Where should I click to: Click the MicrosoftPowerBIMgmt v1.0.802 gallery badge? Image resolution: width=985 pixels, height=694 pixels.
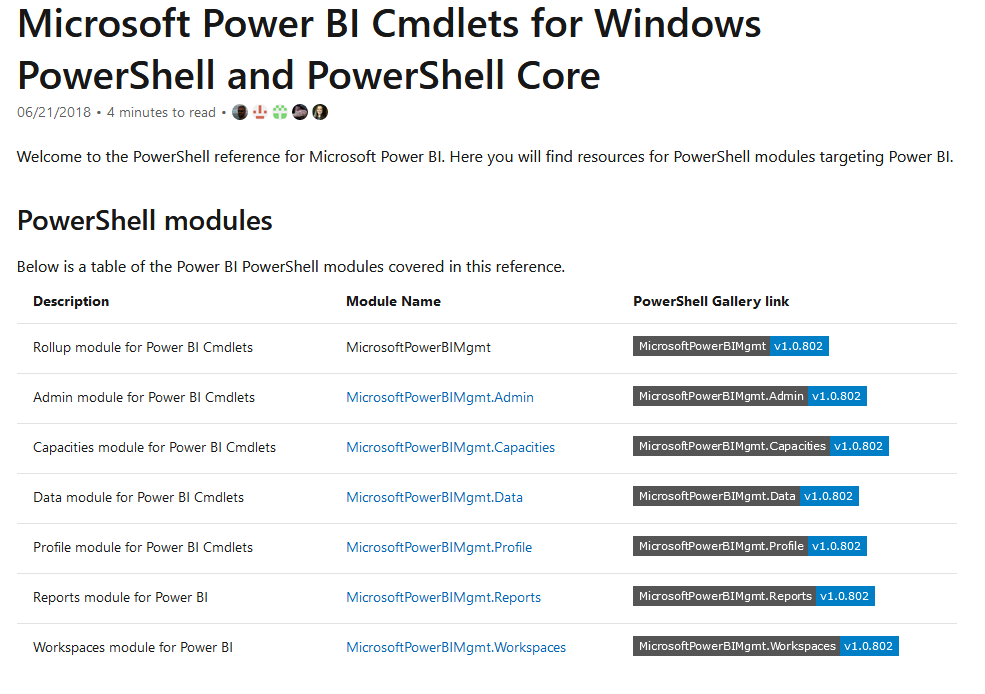pyautogui.click(x=731, y=346)
